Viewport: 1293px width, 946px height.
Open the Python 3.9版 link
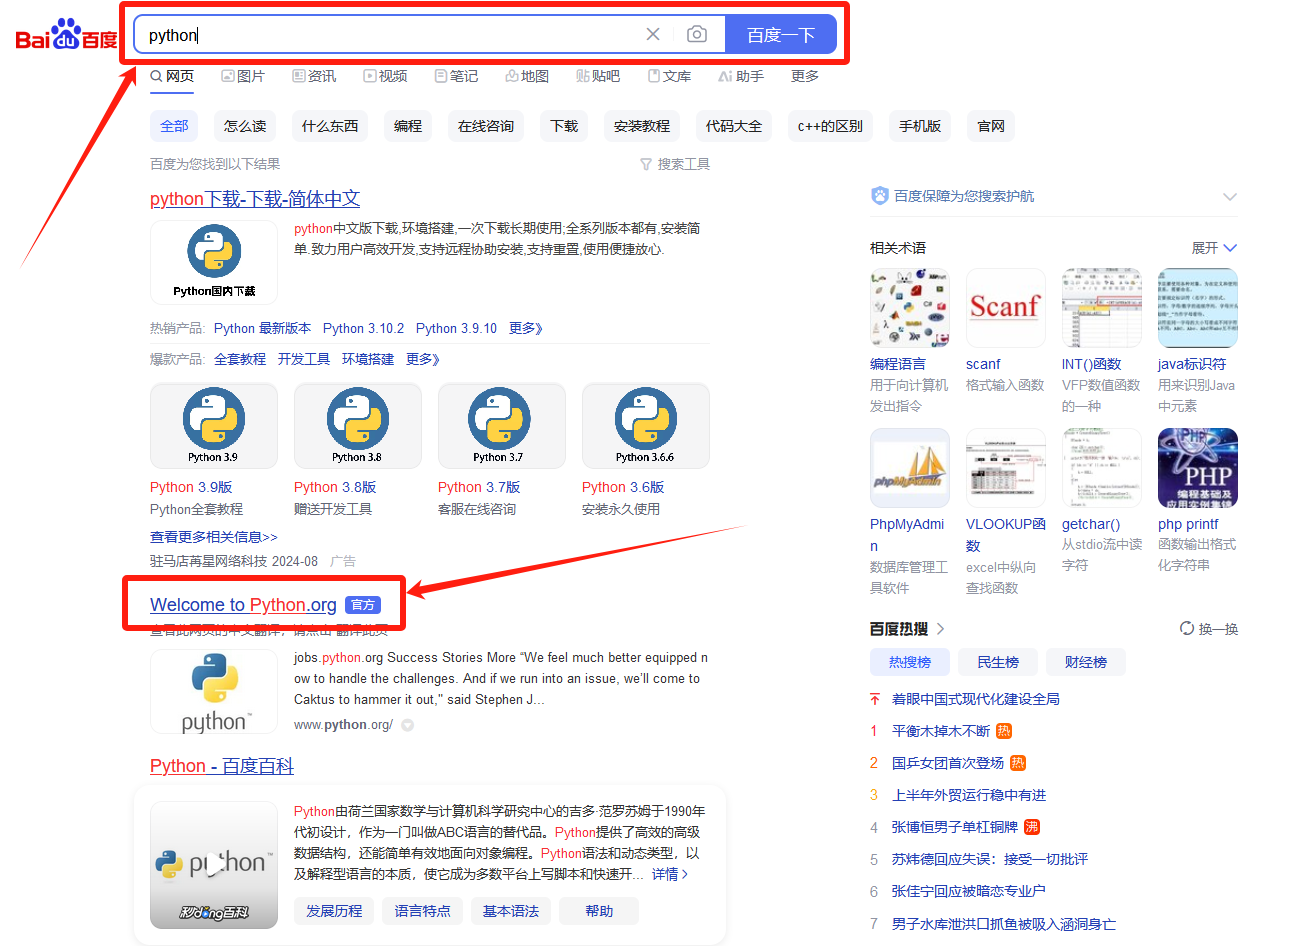point(191,487)
